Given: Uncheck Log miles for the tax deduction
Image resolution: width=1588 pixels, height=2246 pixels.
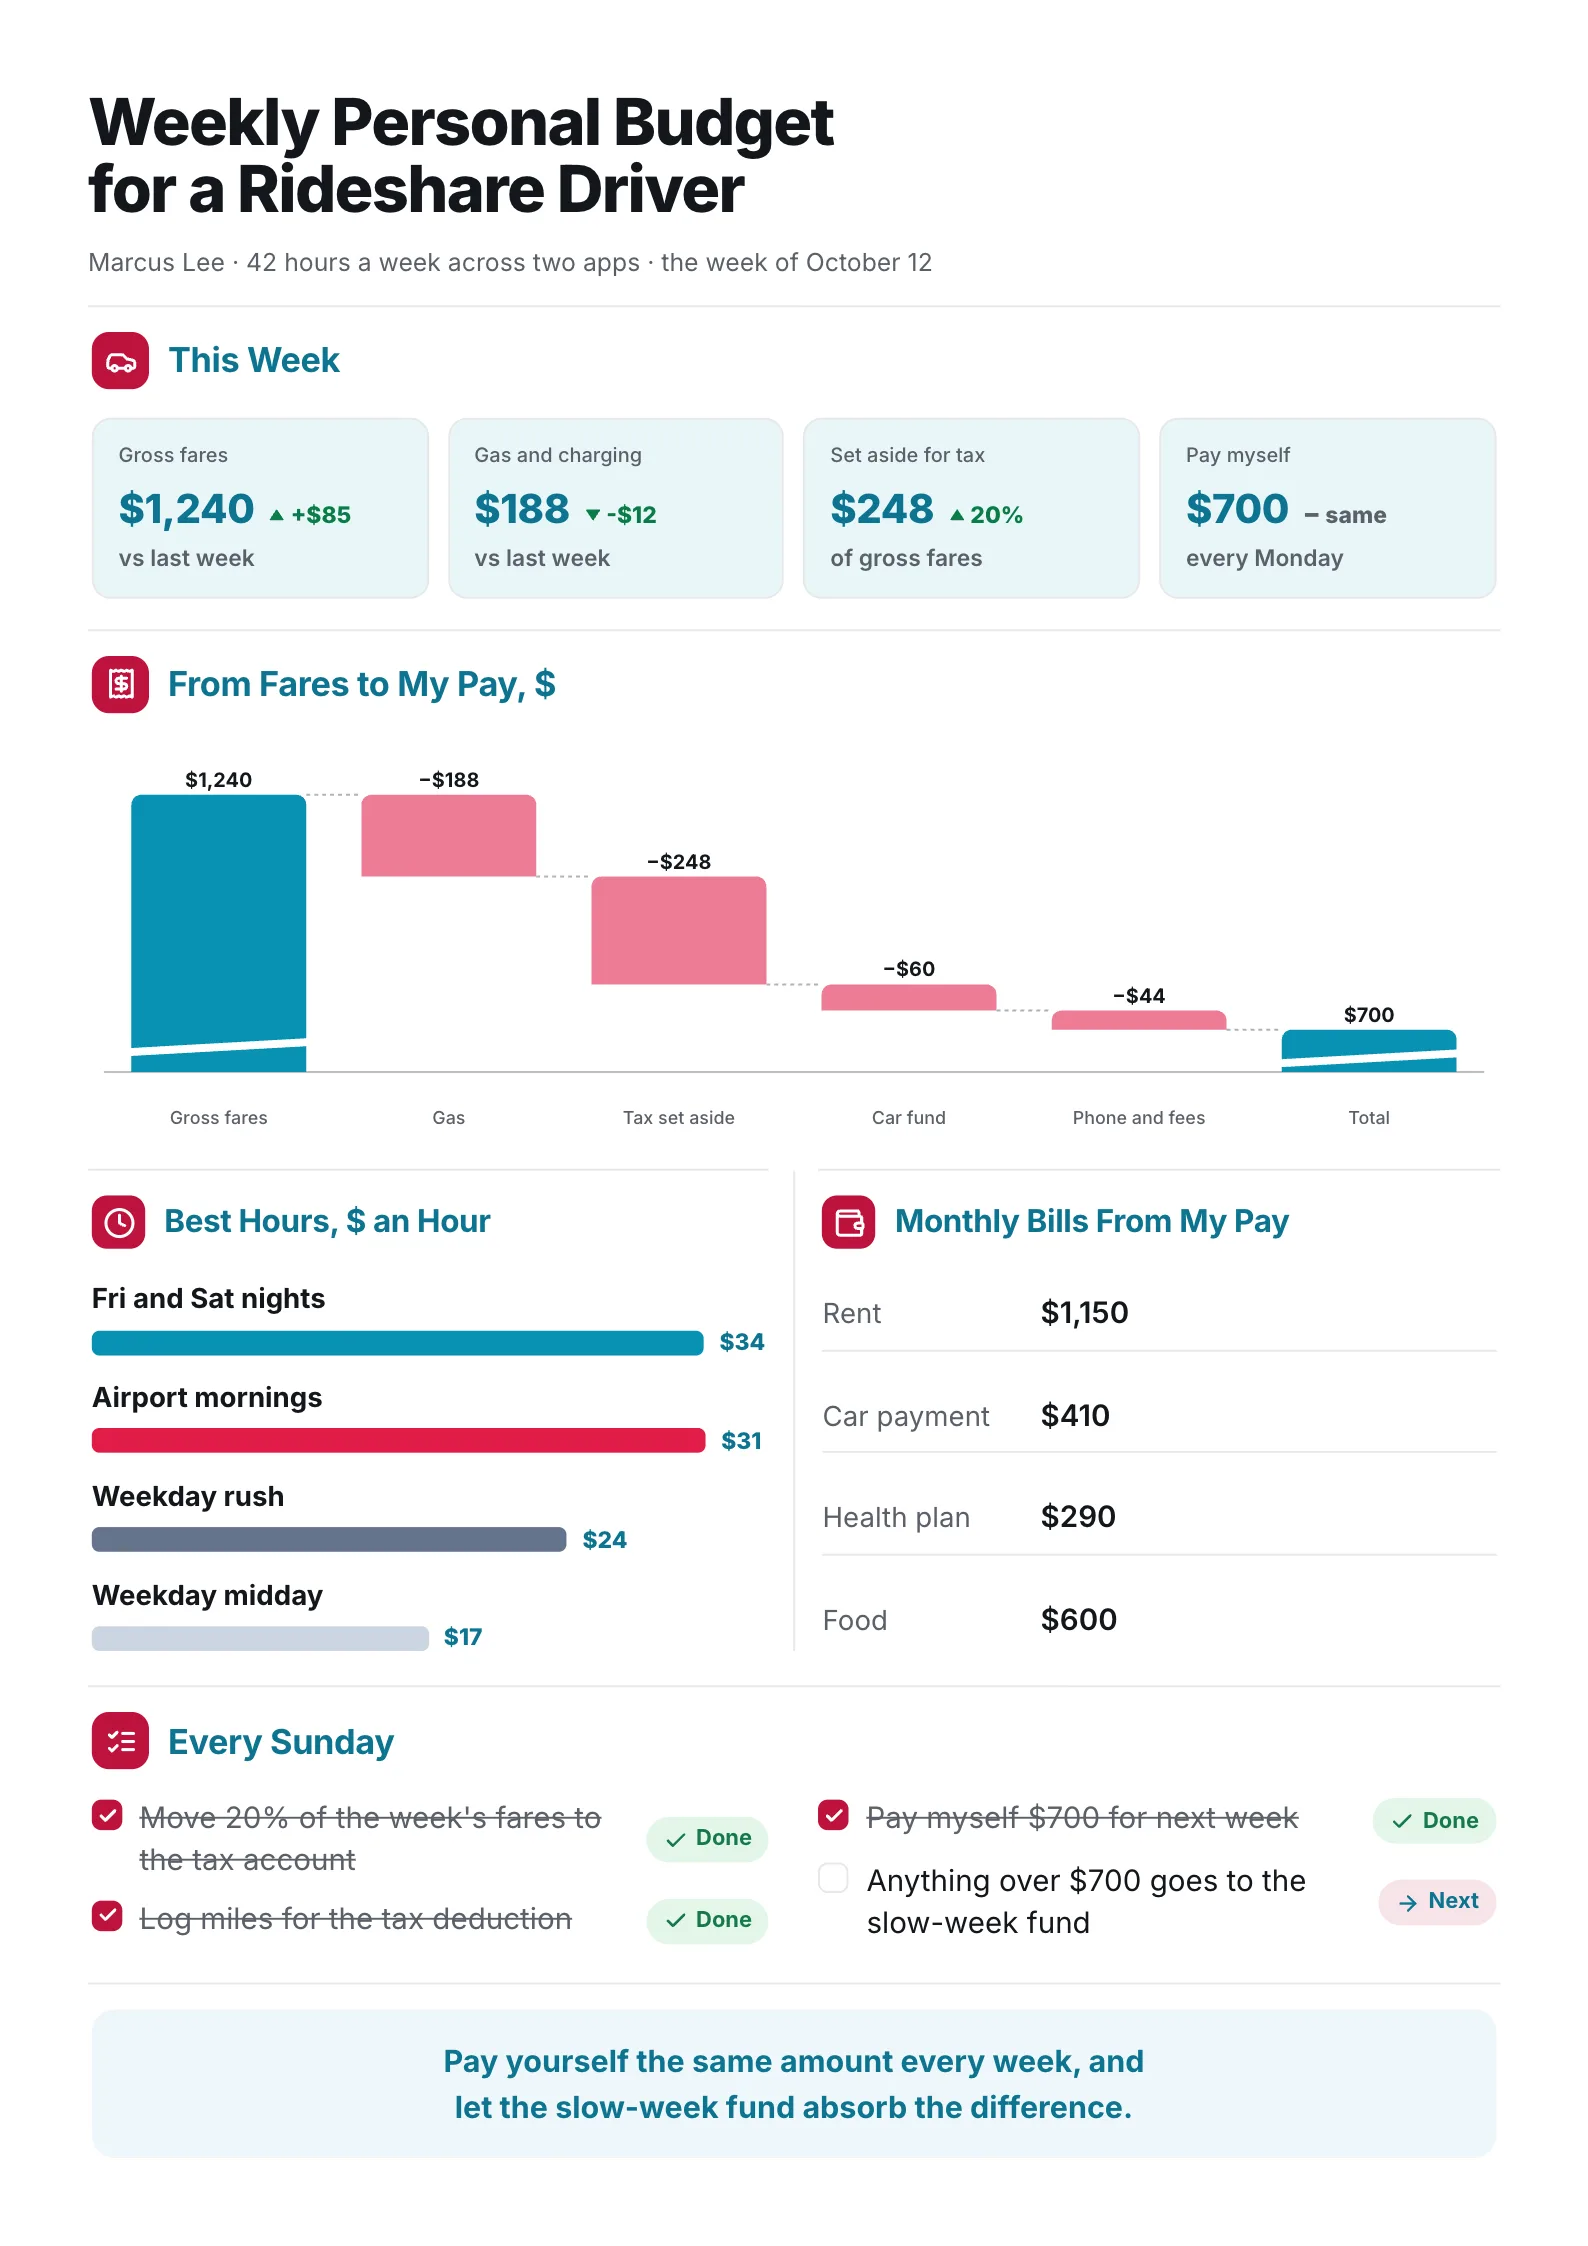Looking at the screenshot, I should pos(107,1916).
